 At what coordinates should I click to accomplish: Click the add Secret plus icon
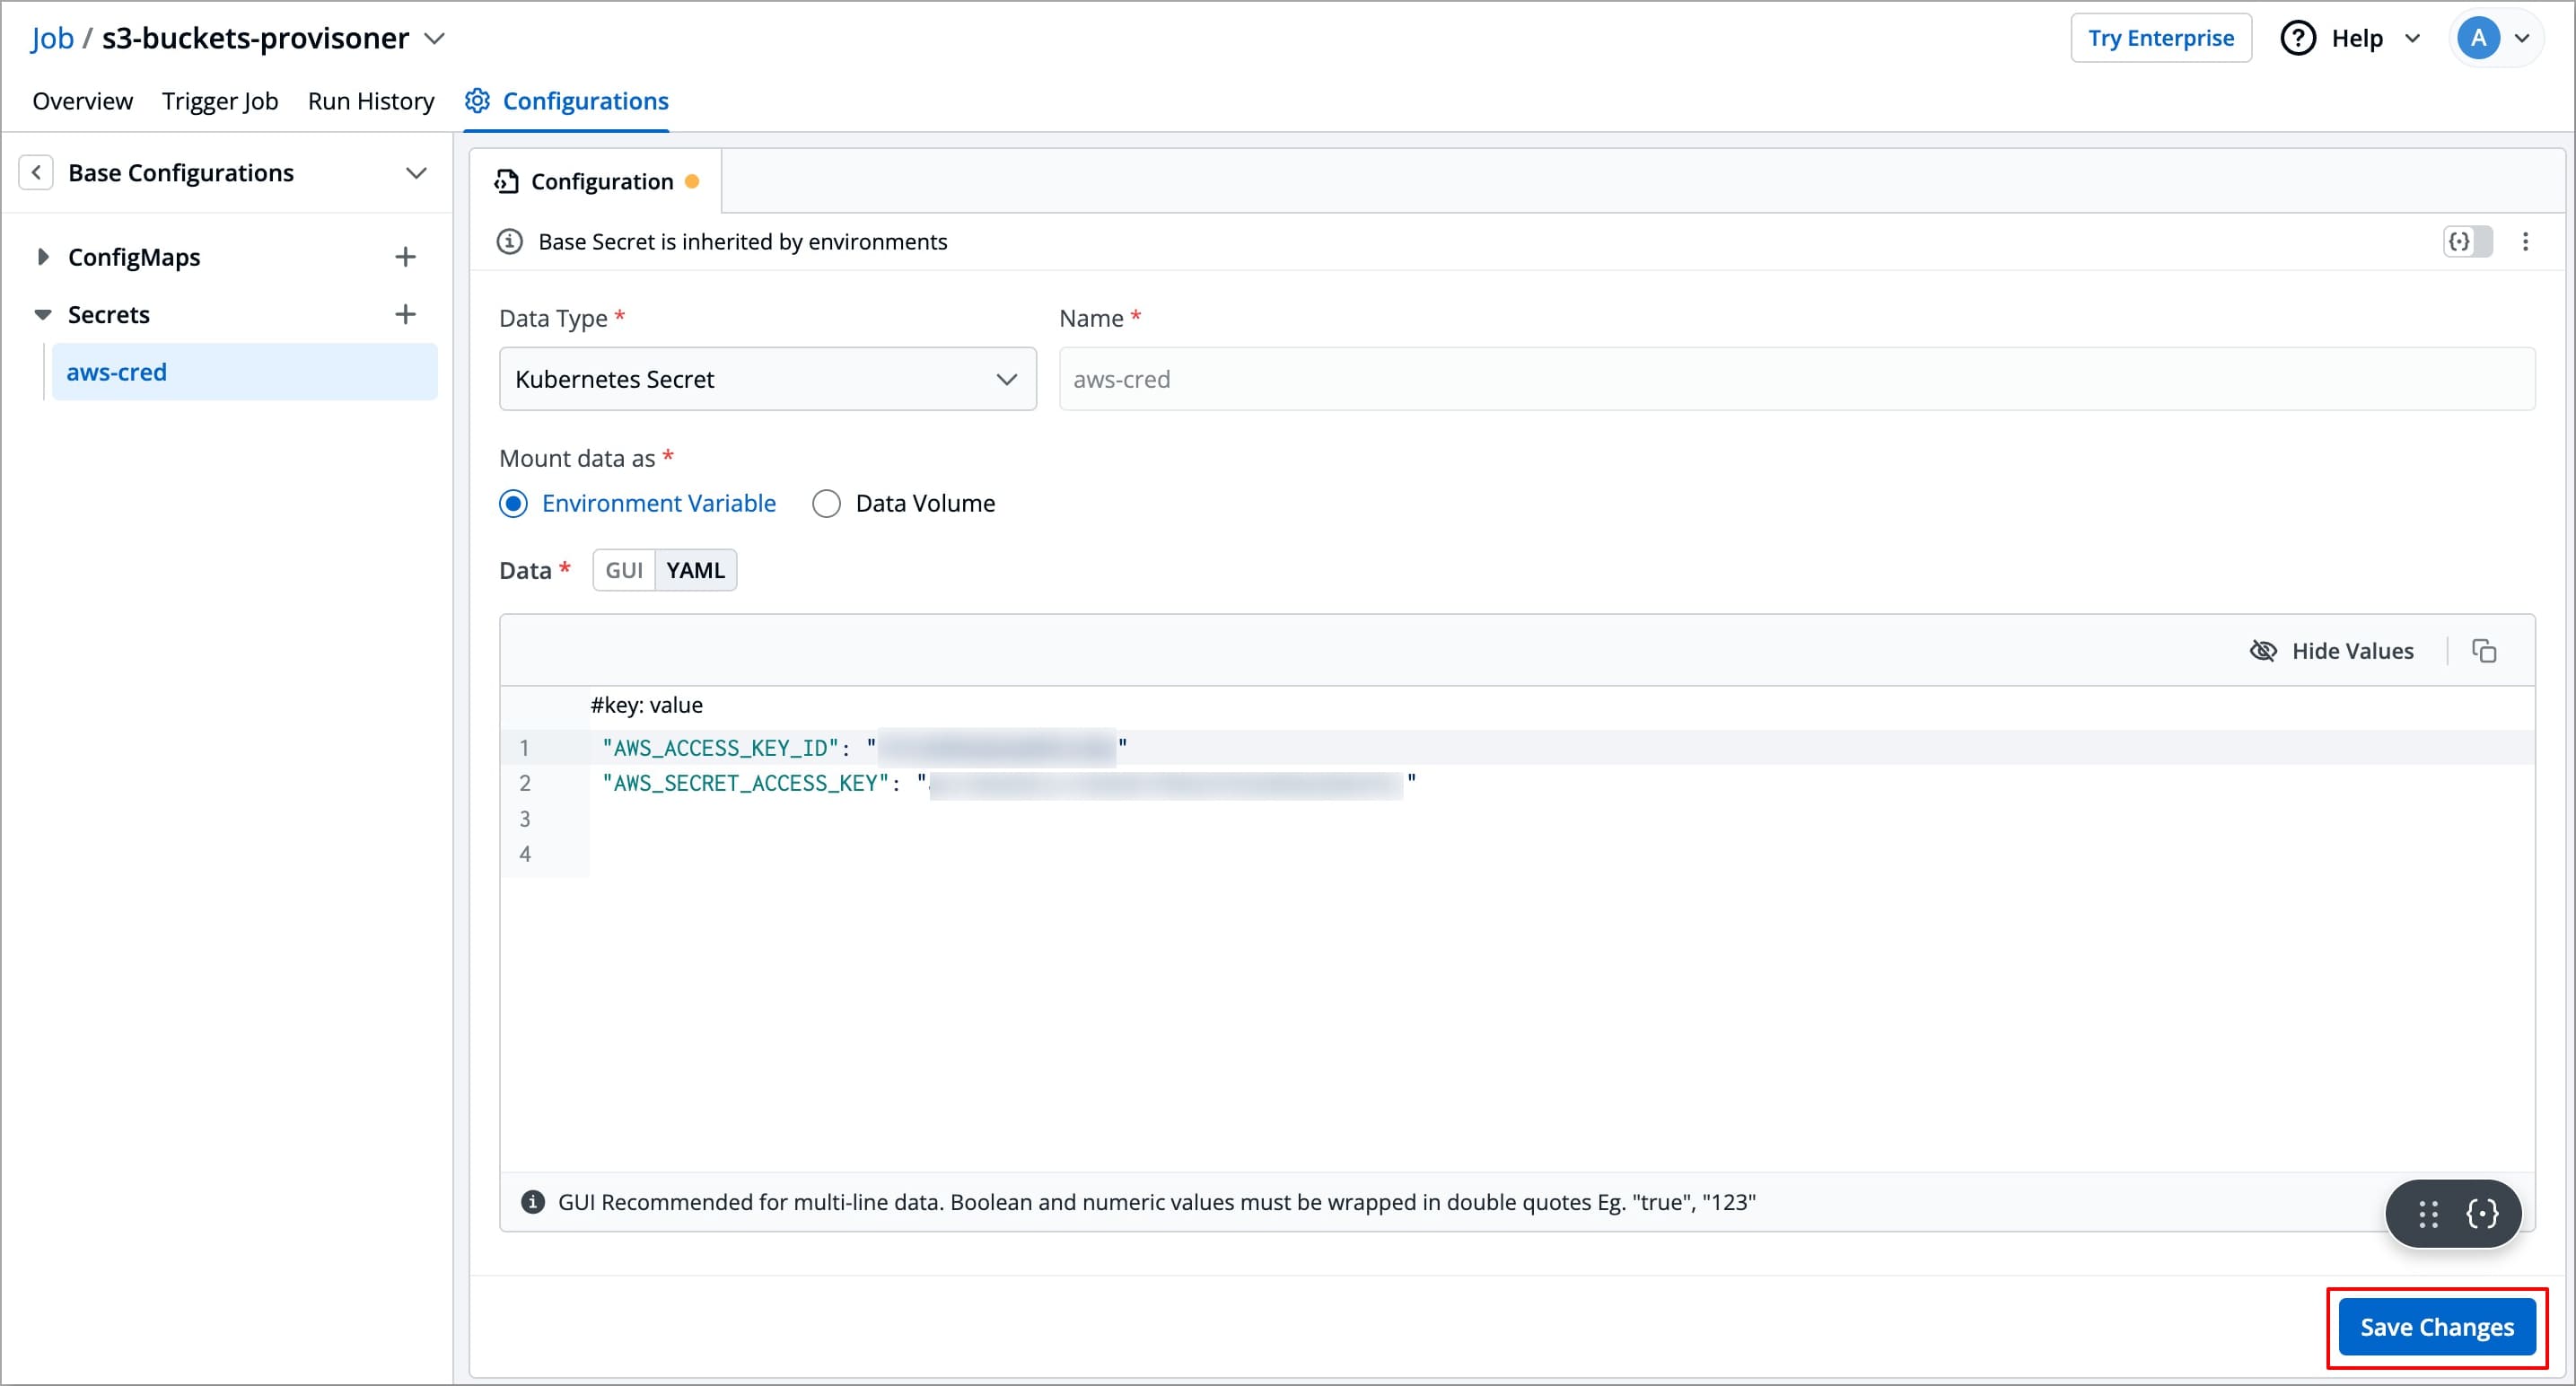405,314
